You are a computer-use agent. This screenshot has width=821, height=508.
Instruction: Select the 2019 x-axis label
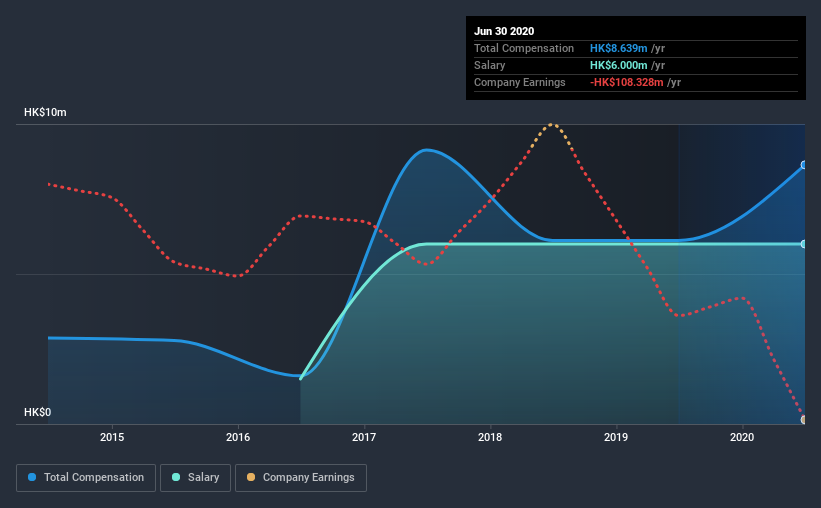[x=616, y=437]
